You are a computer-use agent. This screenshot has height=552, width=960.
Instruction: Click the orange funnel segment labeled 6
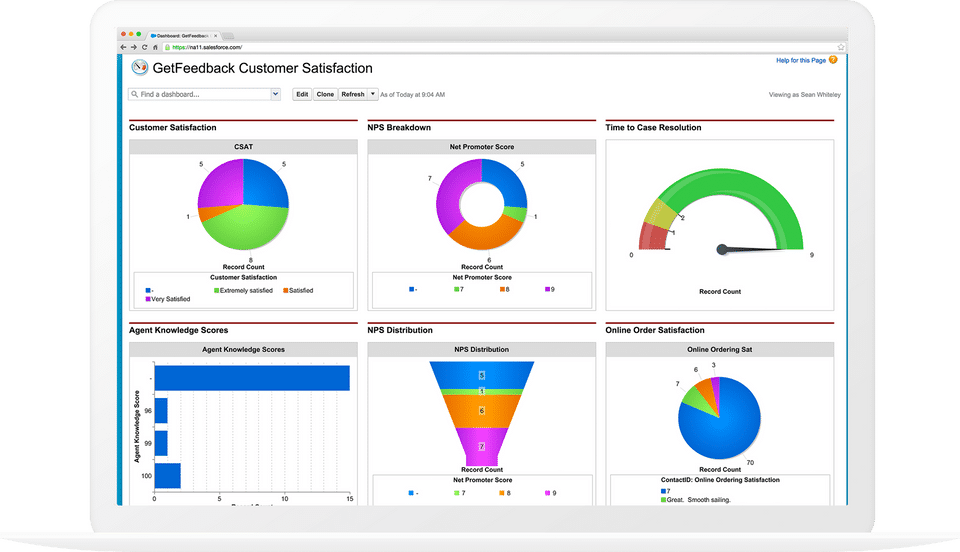pos(482,411)
